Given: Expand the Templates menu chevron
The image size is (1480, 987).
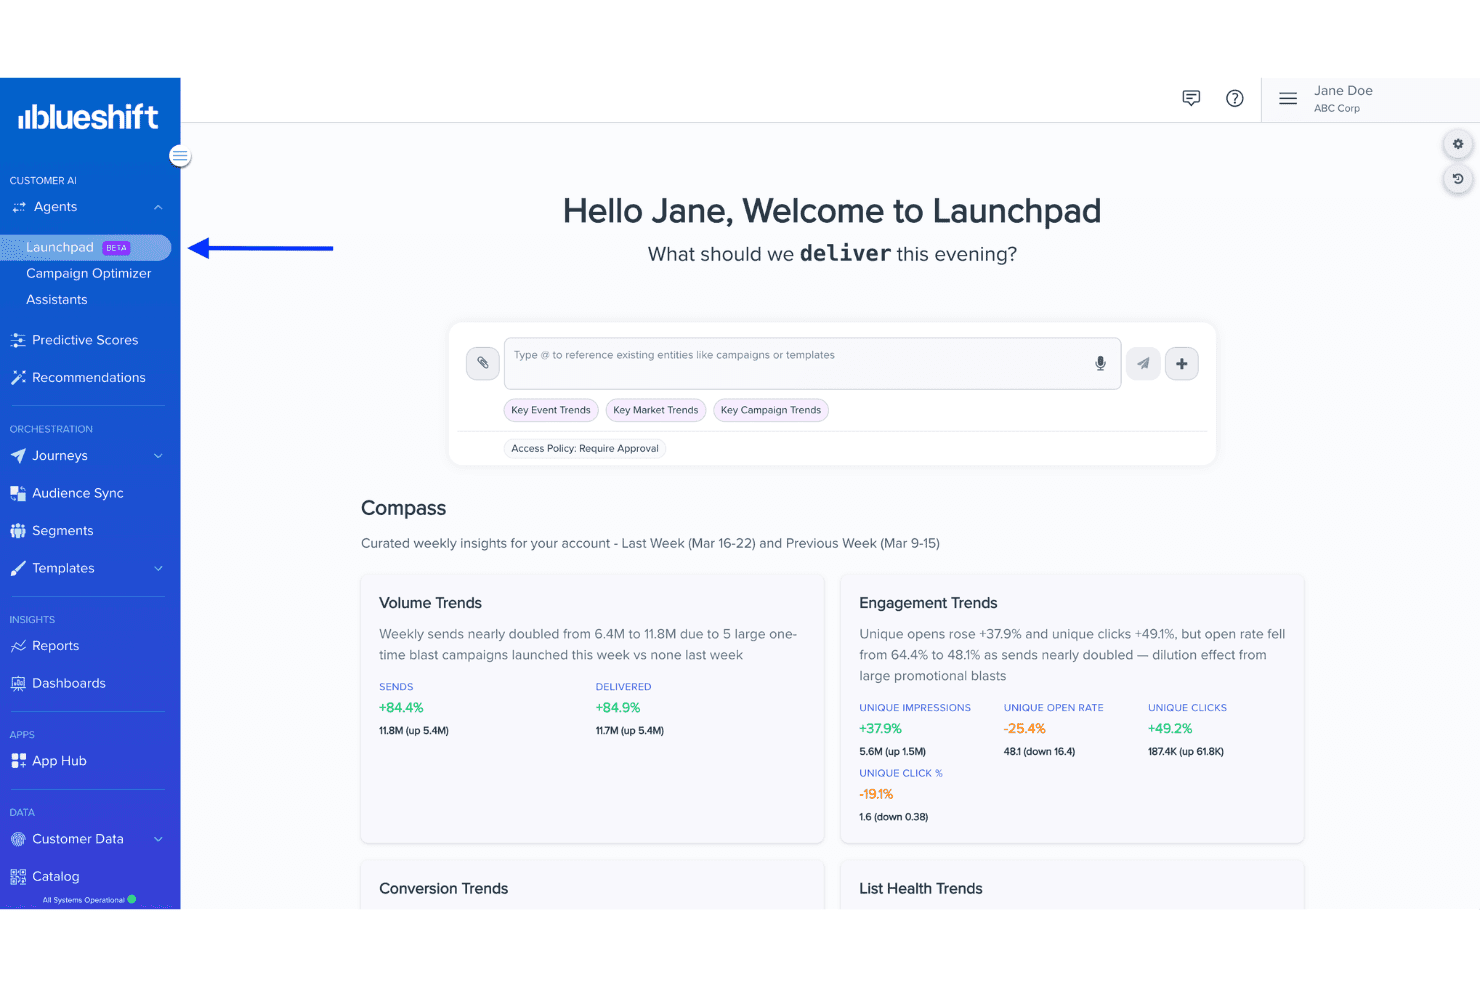Looking at the screenshot, I should coord(158,568).
